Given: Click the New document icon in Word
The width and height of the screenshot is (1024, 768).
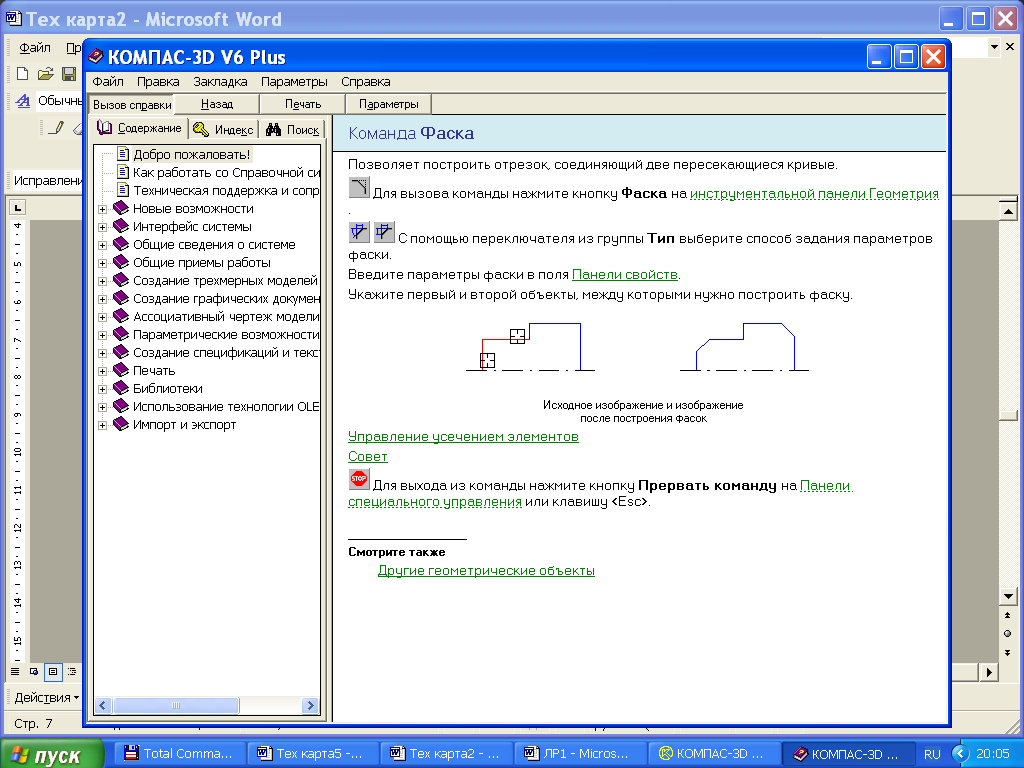Looking at the screenshot, I should pos(23,73).
